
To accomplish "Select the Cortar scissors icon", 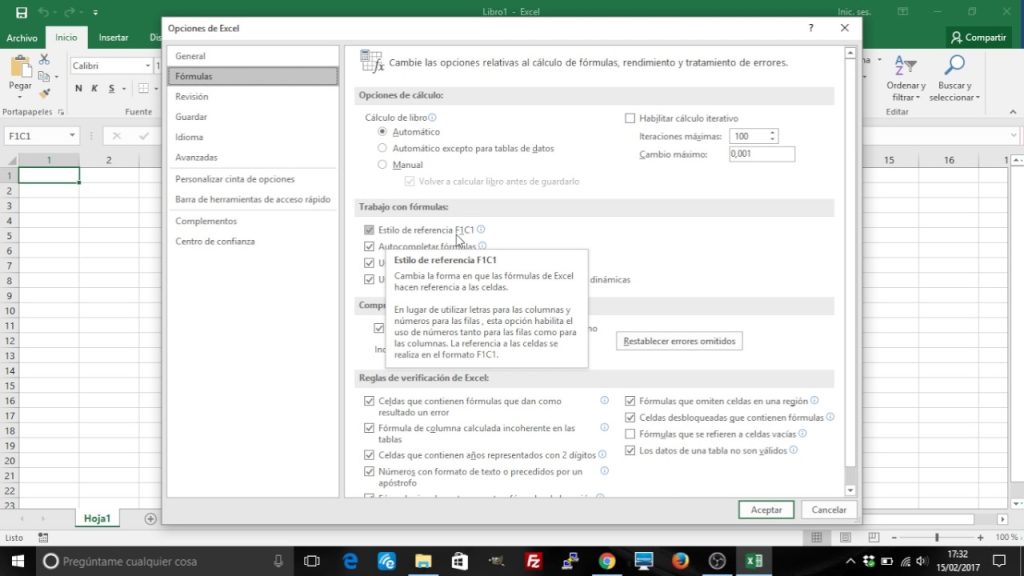I will (x=44, y=60).
